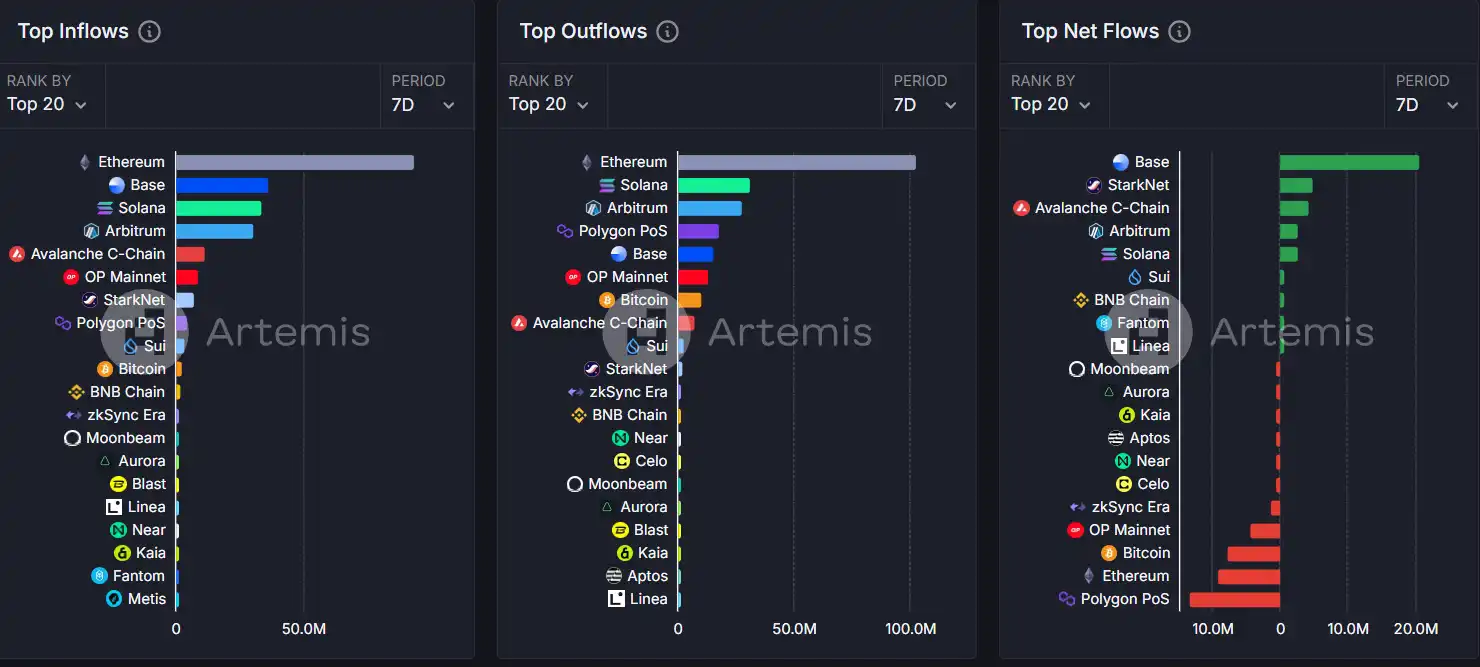Click the Ethereum icon in Top Inflows
Screen dimensions: 1480x667
[85, 162]
